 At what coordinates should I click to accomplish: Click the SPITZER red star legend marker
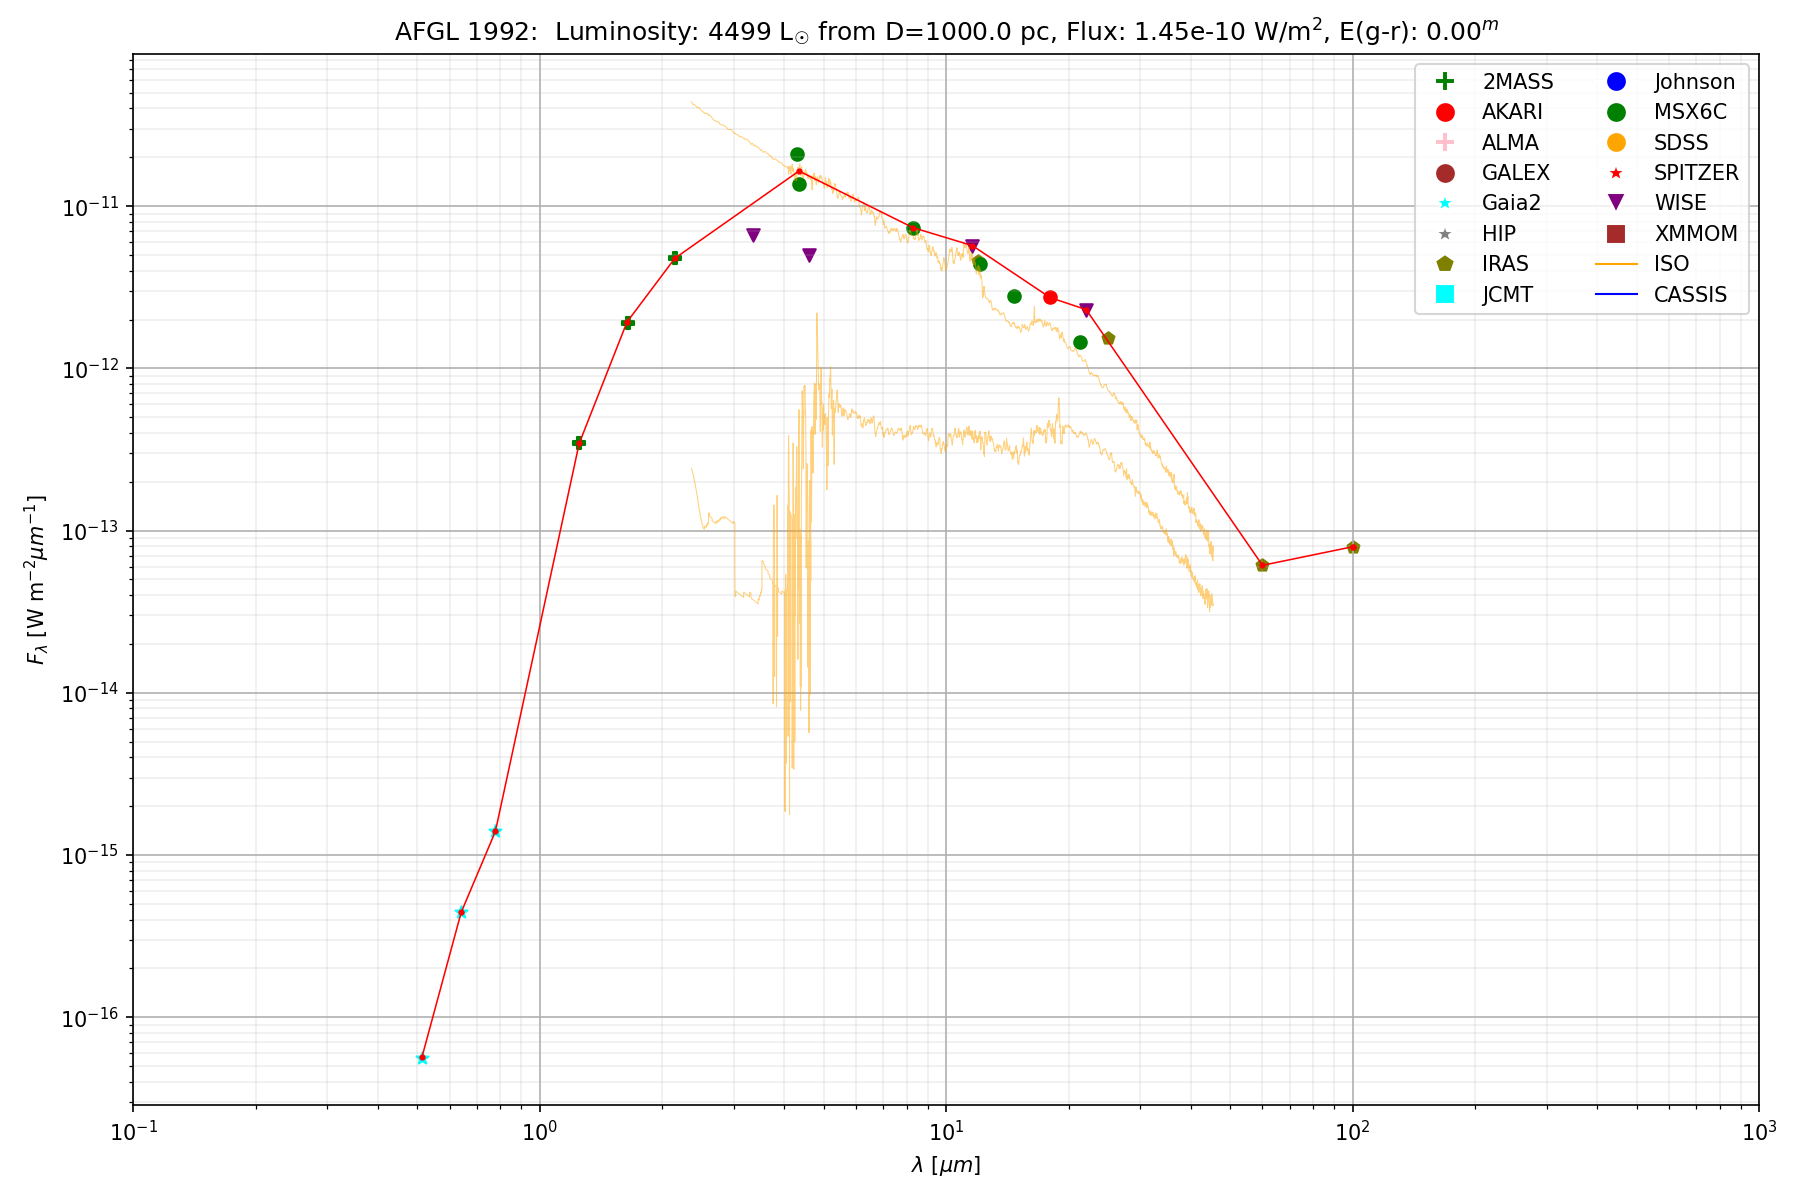(x=1616, y=173)
